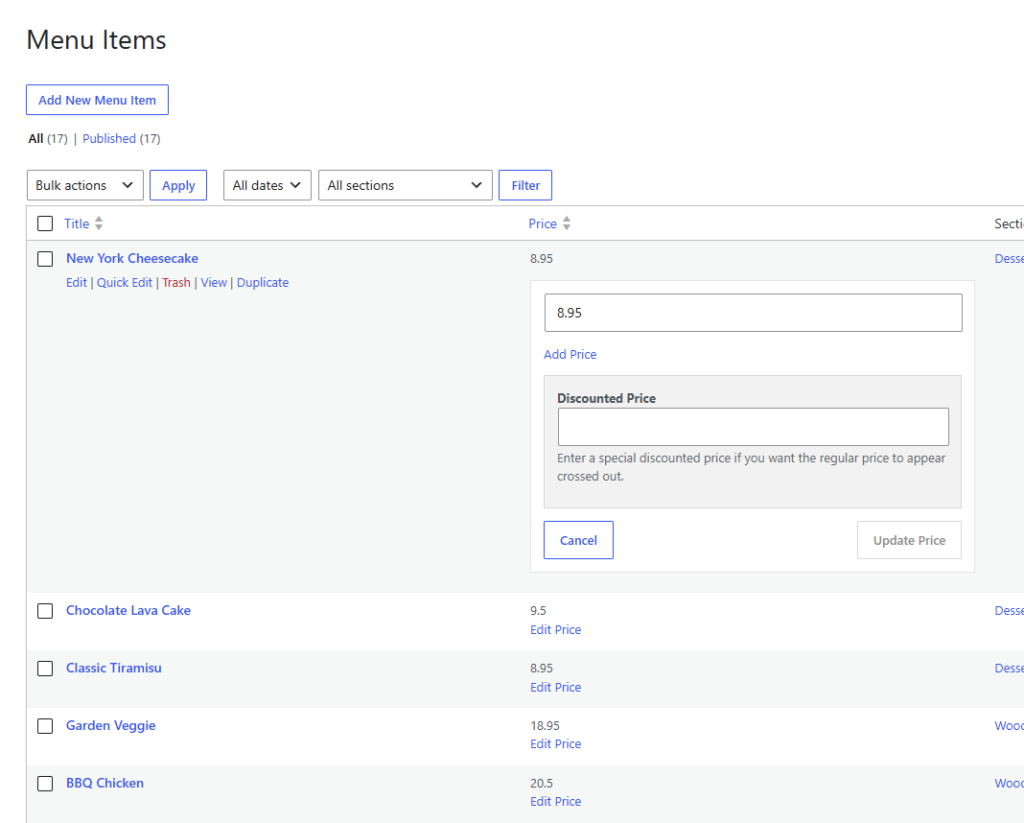Apply the selected bulk action
The image size is (1024, 823).
[178, 186]
